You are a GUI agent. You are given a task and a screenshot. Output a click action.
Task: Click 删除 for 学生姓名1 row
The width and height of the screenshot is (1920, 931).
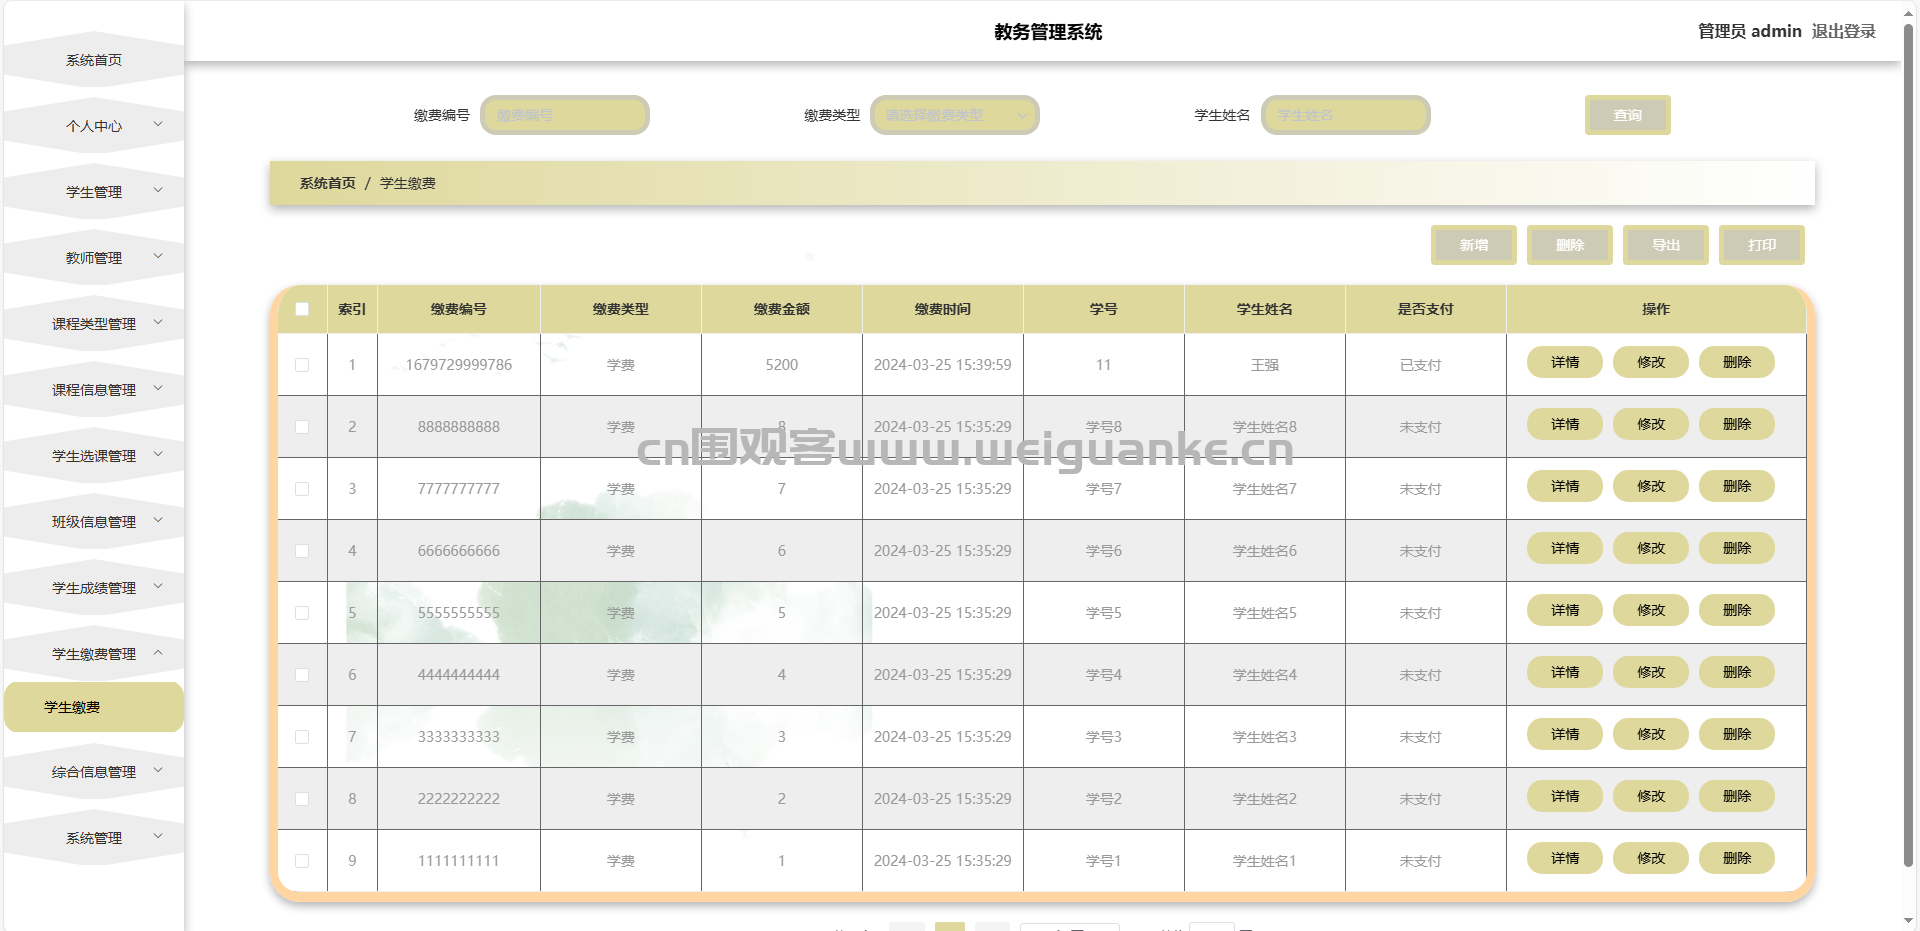point(1737,858)
